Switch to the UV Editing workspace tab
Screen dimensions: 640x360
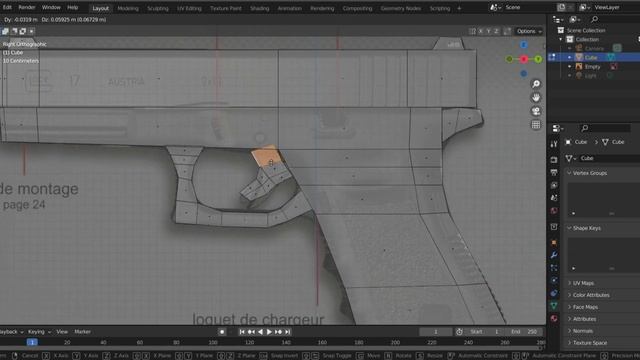coord(189,8)
